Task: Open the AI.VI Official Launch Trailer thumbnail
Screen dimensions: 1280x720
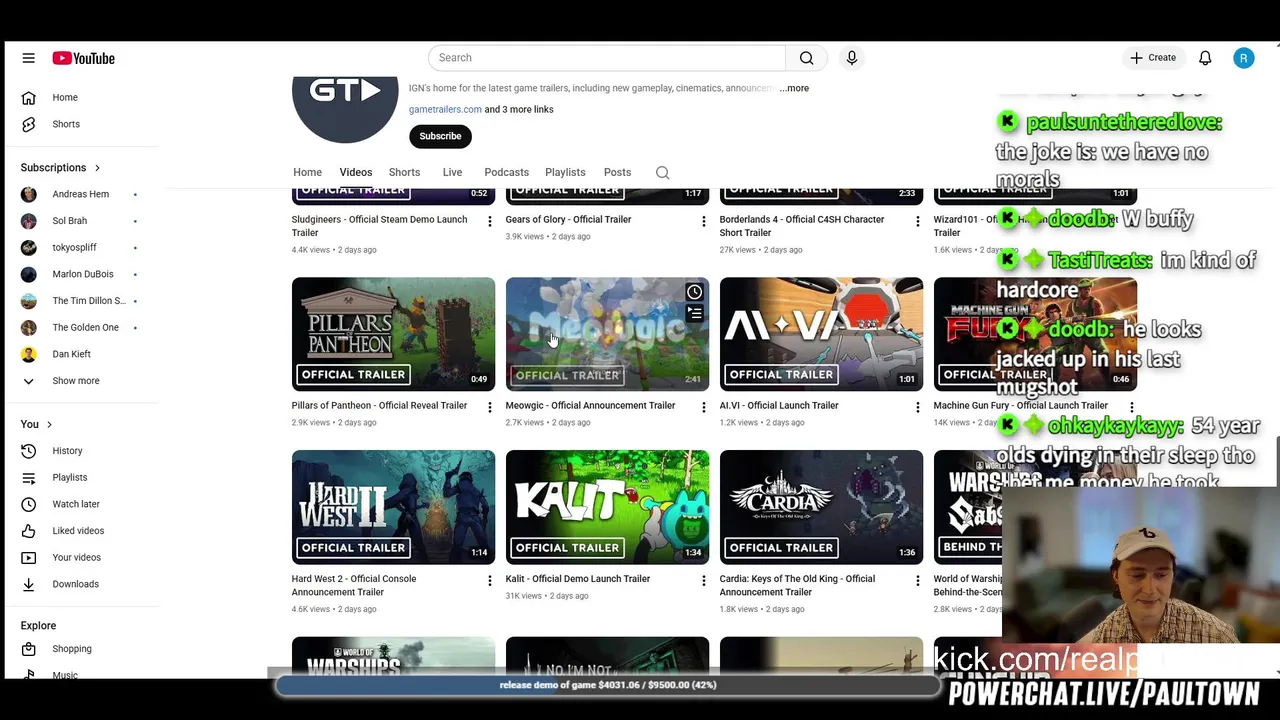Action: pos(821,334)
